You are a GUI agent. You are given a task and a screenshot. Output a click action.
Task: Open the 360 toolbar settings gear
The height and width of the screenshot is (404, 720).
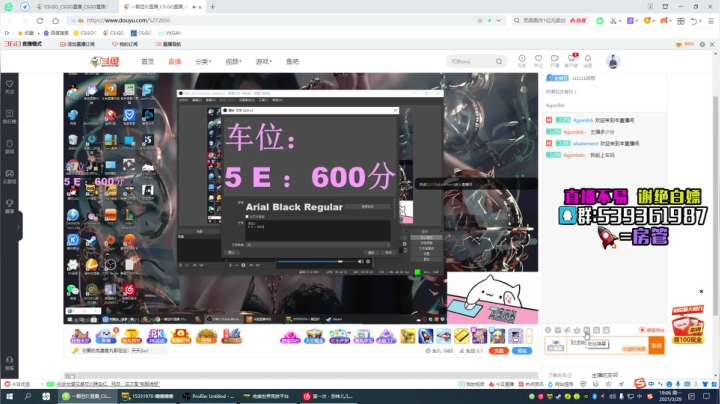pos(702,44)
